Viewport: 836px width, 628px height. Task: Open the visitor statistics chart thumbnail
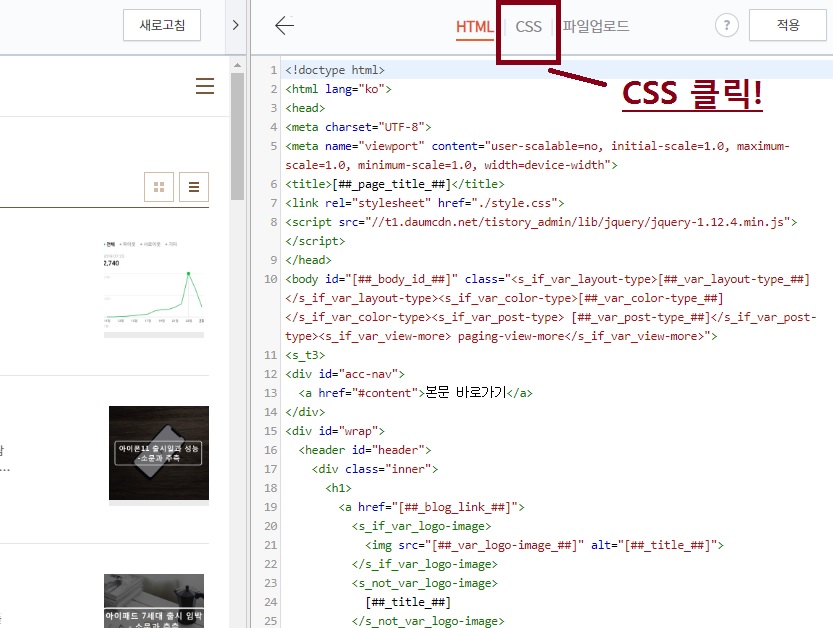pos(154,288)
